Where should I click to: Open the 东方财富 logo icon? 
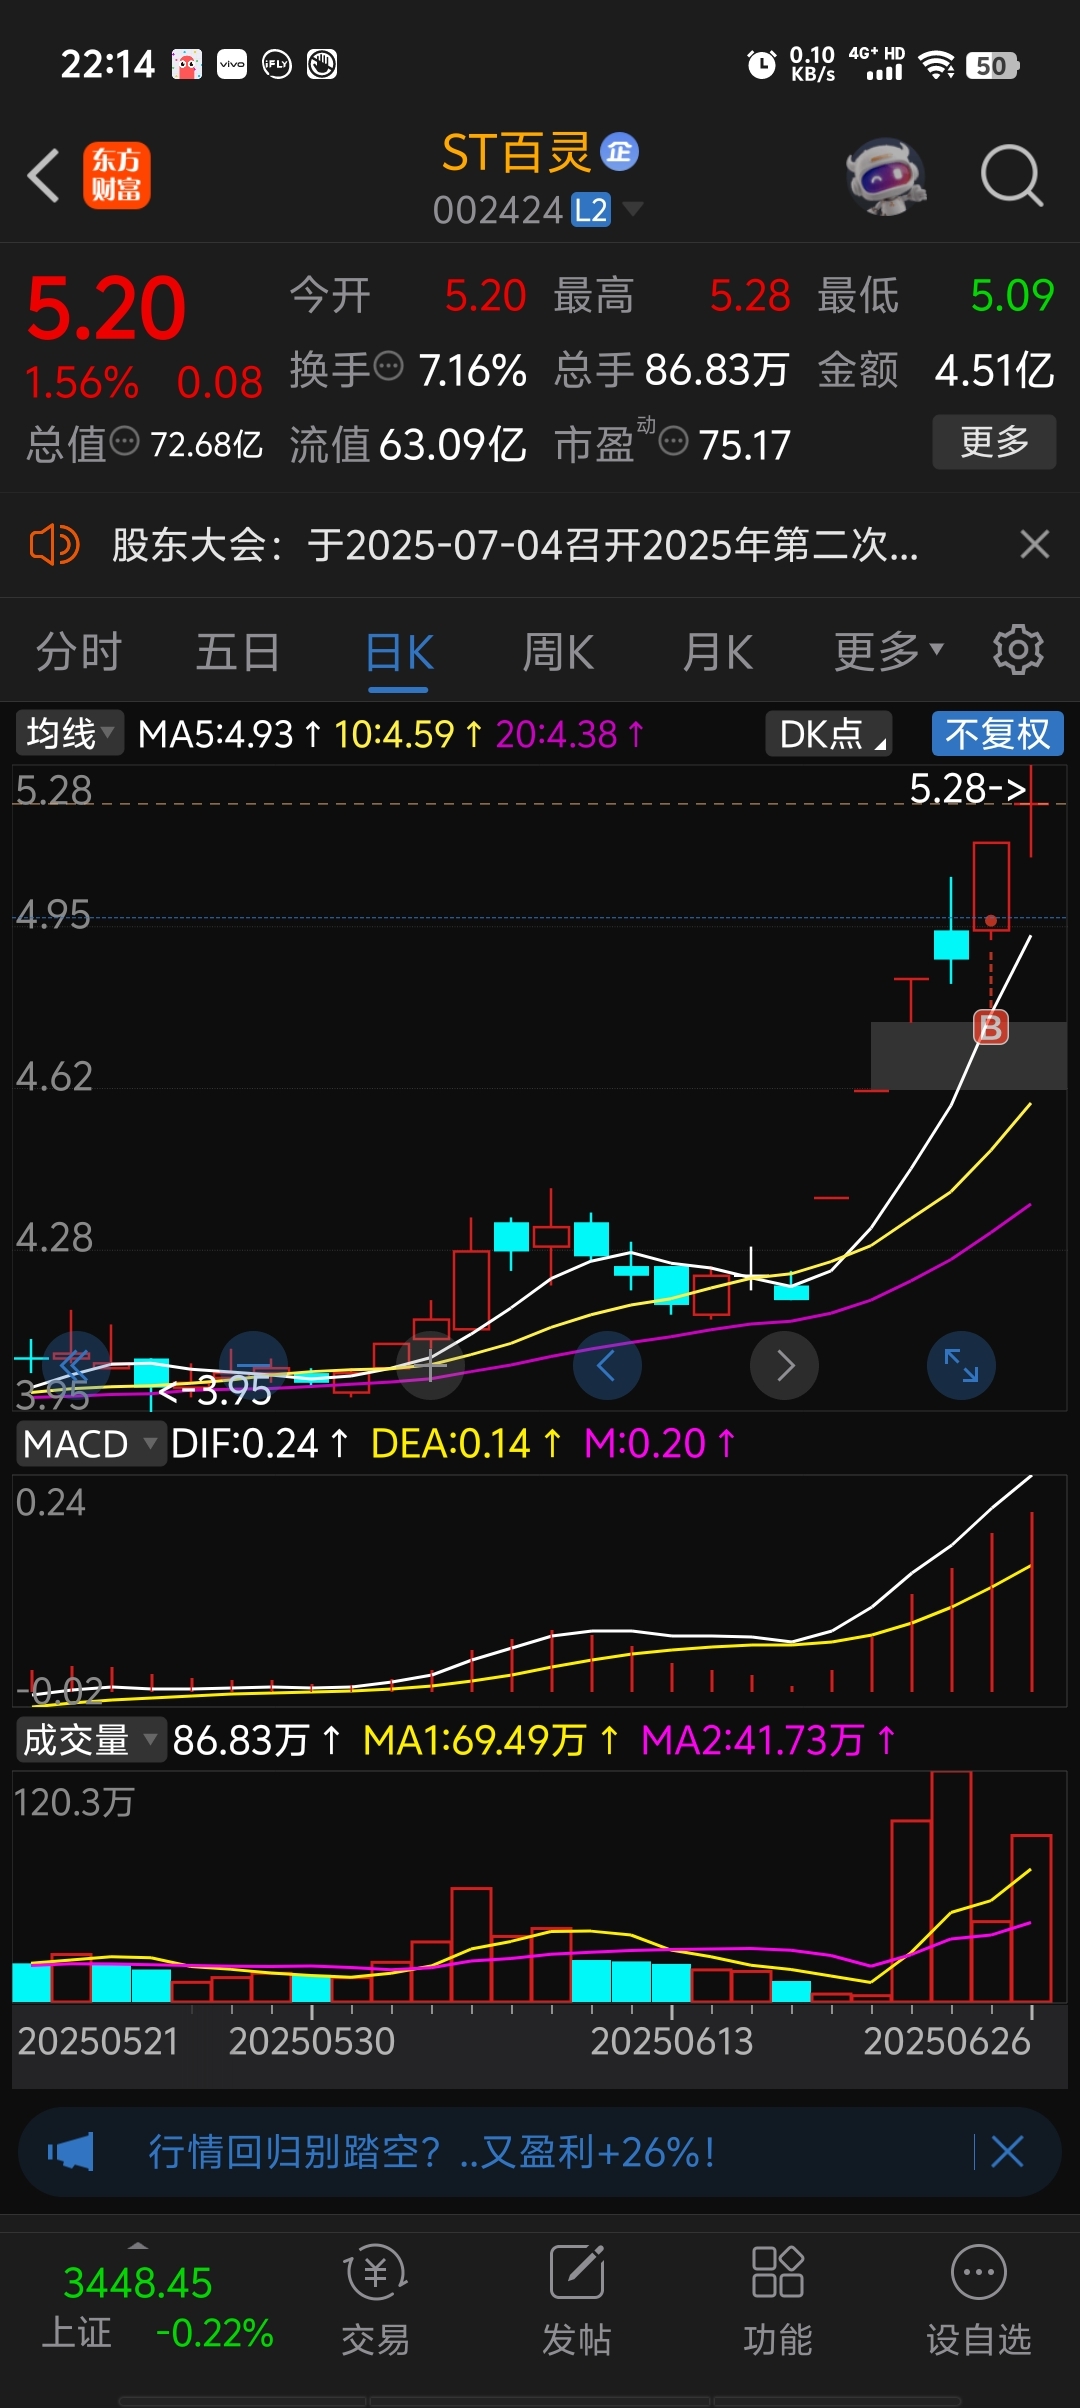click(116, 175)
